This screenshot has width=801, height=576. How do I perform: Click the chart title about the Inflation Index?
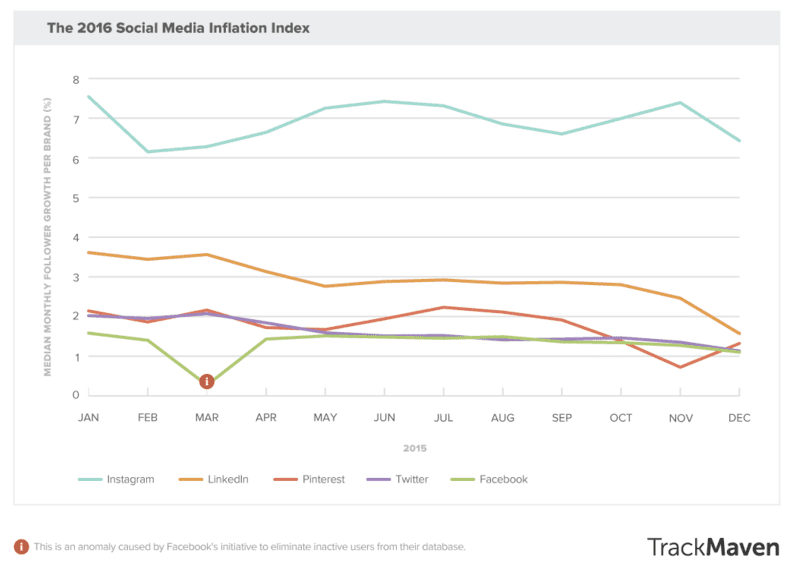[178, 28]
